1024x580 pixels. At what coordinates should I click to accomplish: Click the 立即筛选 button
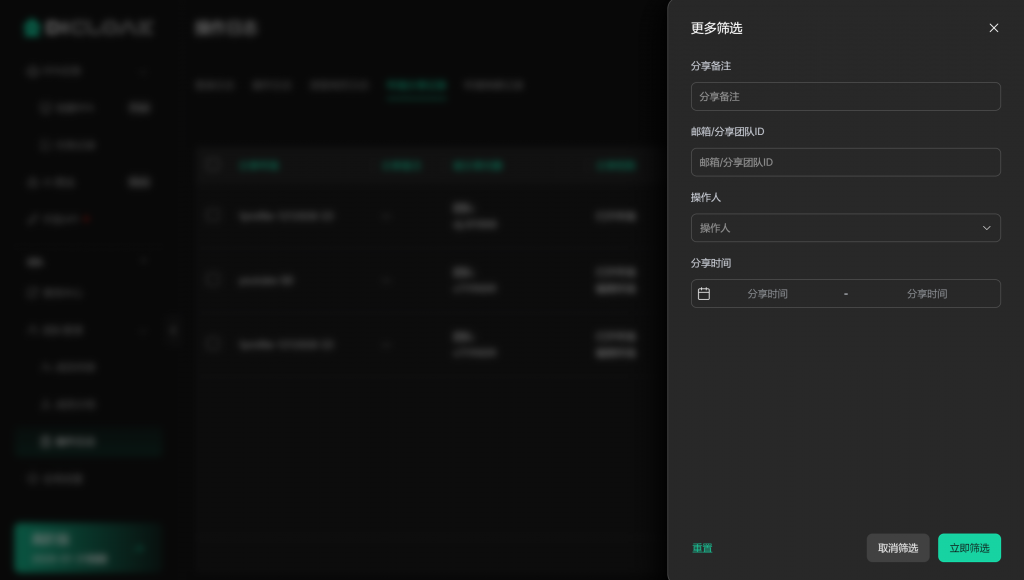click(x=968, y=548)
